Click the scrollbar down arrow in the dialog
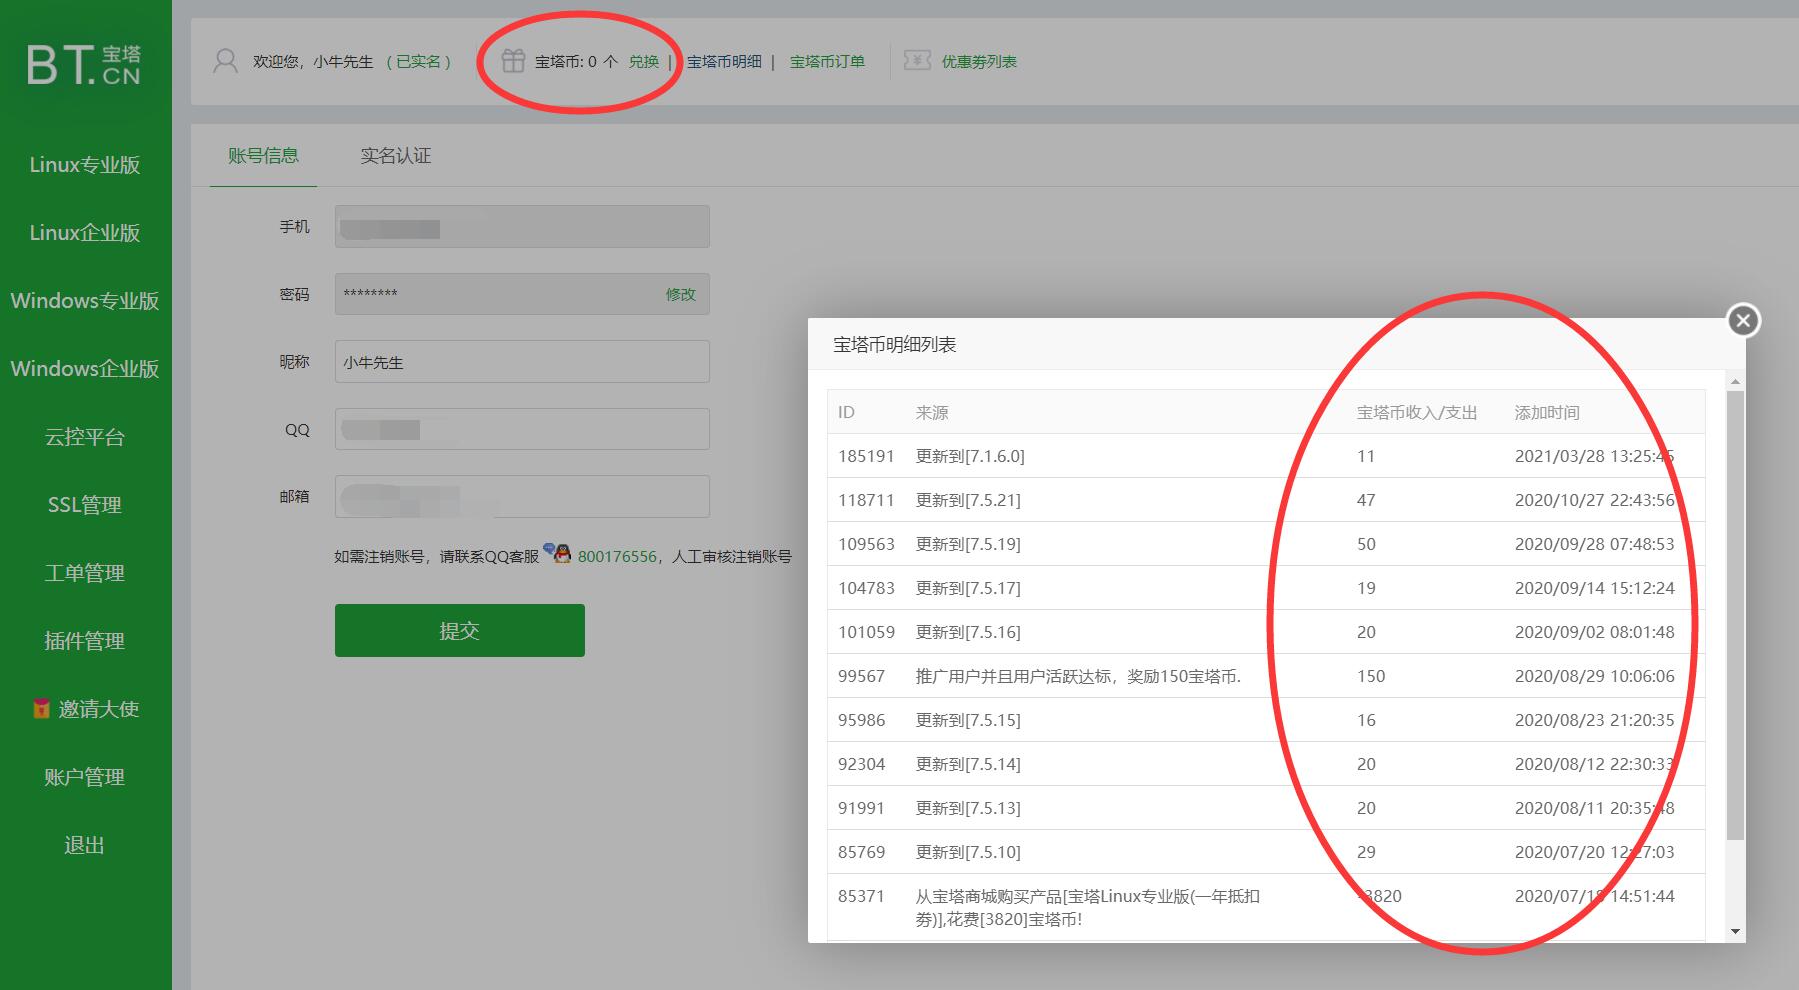 tap(1735, 932)
